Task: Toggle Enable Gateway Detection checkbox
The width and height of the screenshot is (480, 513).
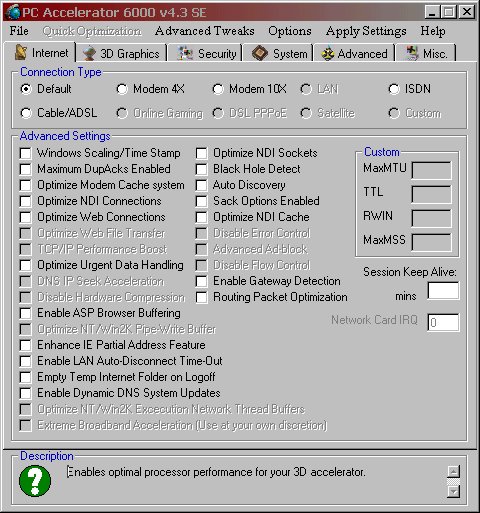Action: tap(201, 281)
